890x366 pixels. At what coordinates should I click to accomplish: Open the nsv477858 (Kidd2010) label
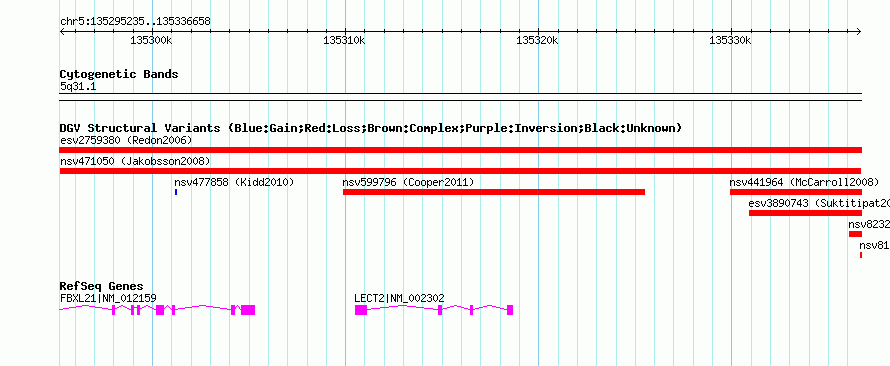(234, 182)
